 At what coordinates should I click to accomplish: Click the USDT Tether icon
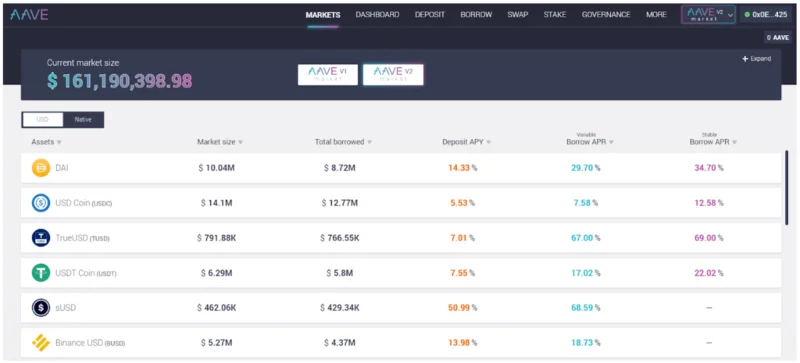point(41,273)
